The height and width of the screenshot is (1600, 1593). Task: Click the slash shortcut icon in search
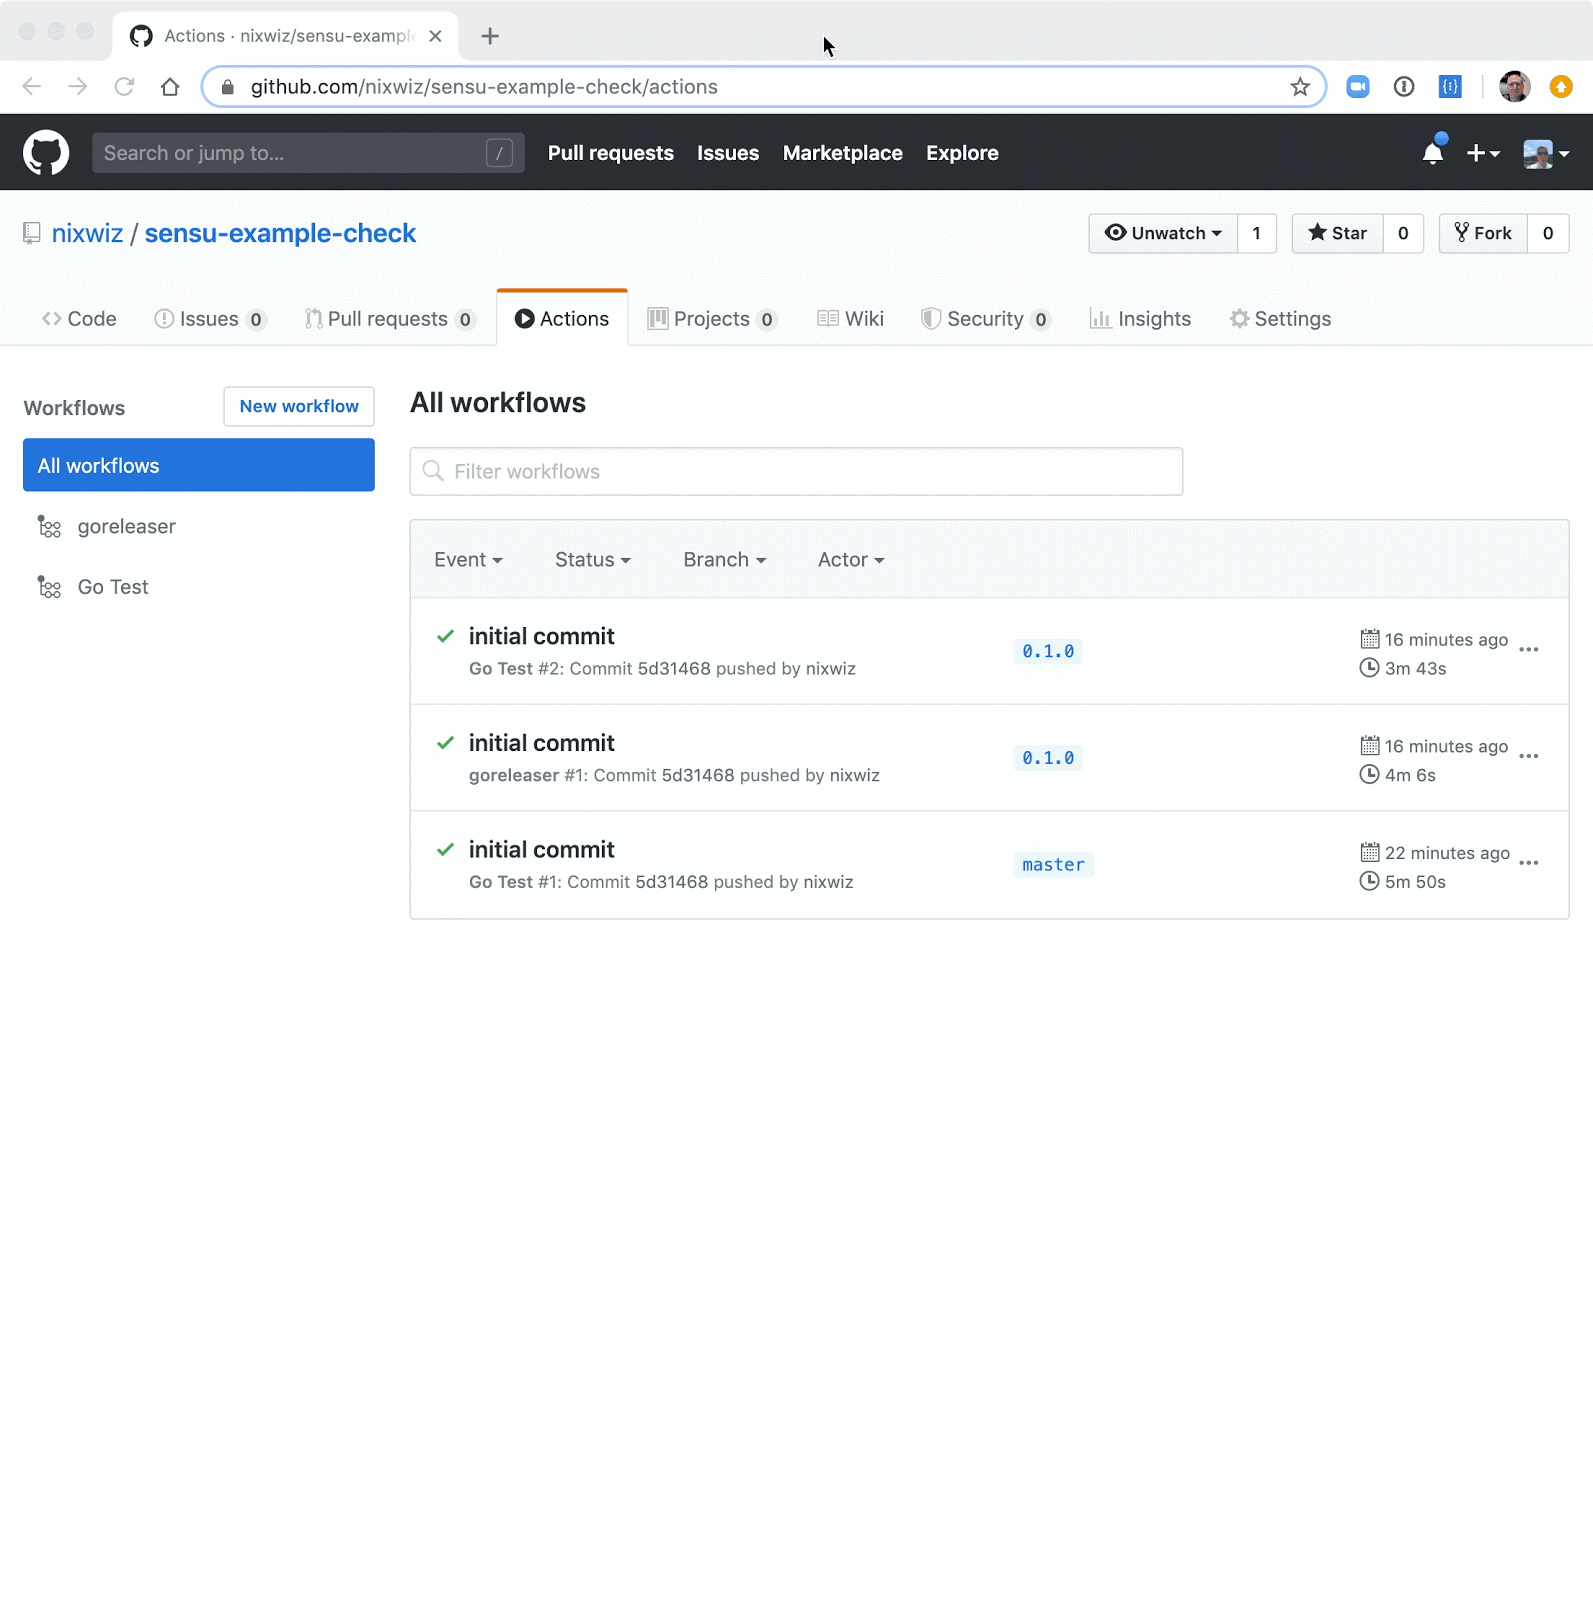pos(499,153)
